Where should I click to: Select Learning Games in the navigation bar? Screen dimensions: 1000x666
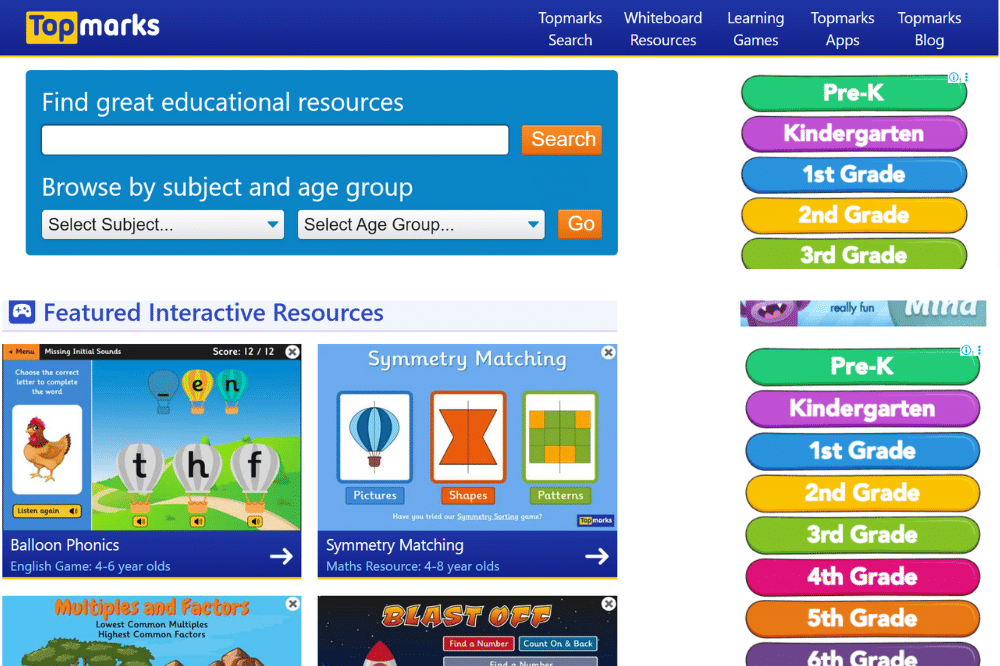[755, 29]
